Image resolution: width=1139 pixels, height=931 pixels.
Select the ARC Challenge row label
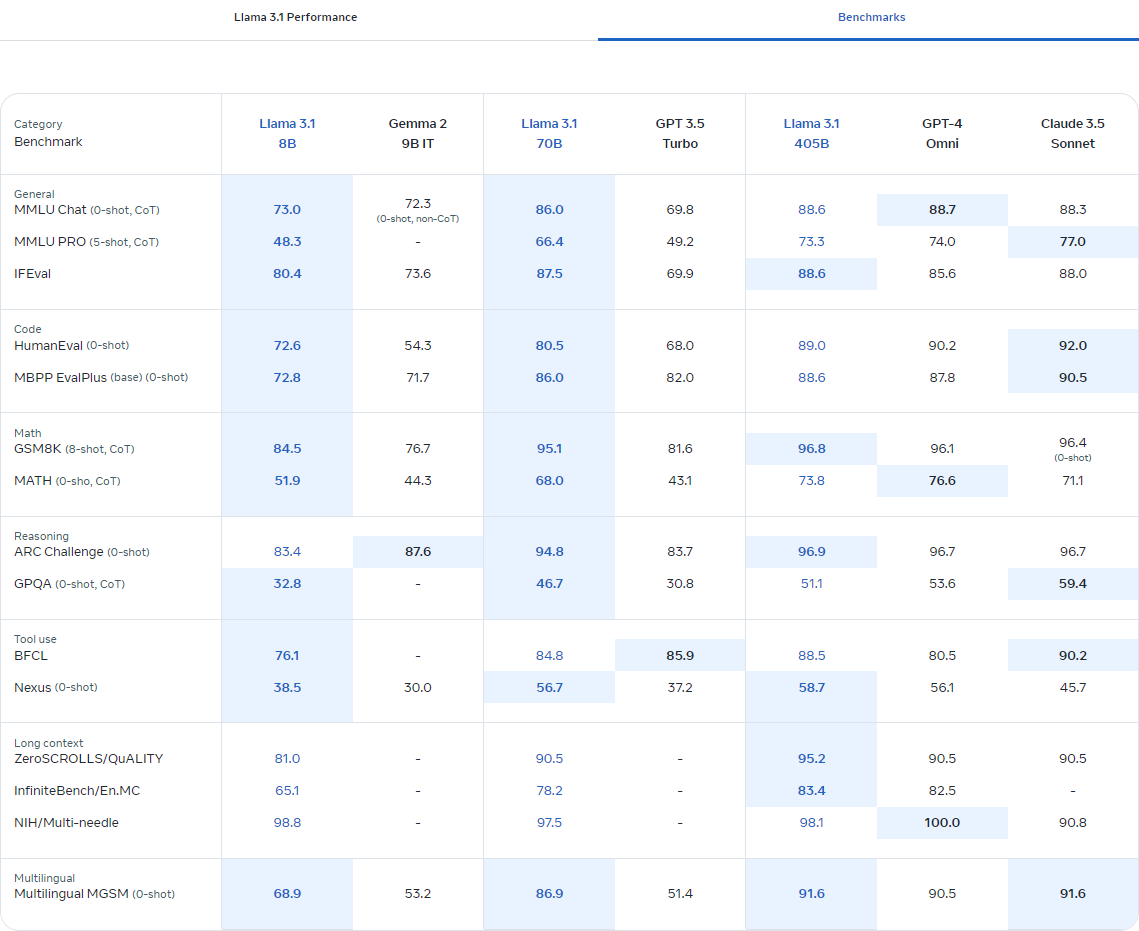pos(81,552)
